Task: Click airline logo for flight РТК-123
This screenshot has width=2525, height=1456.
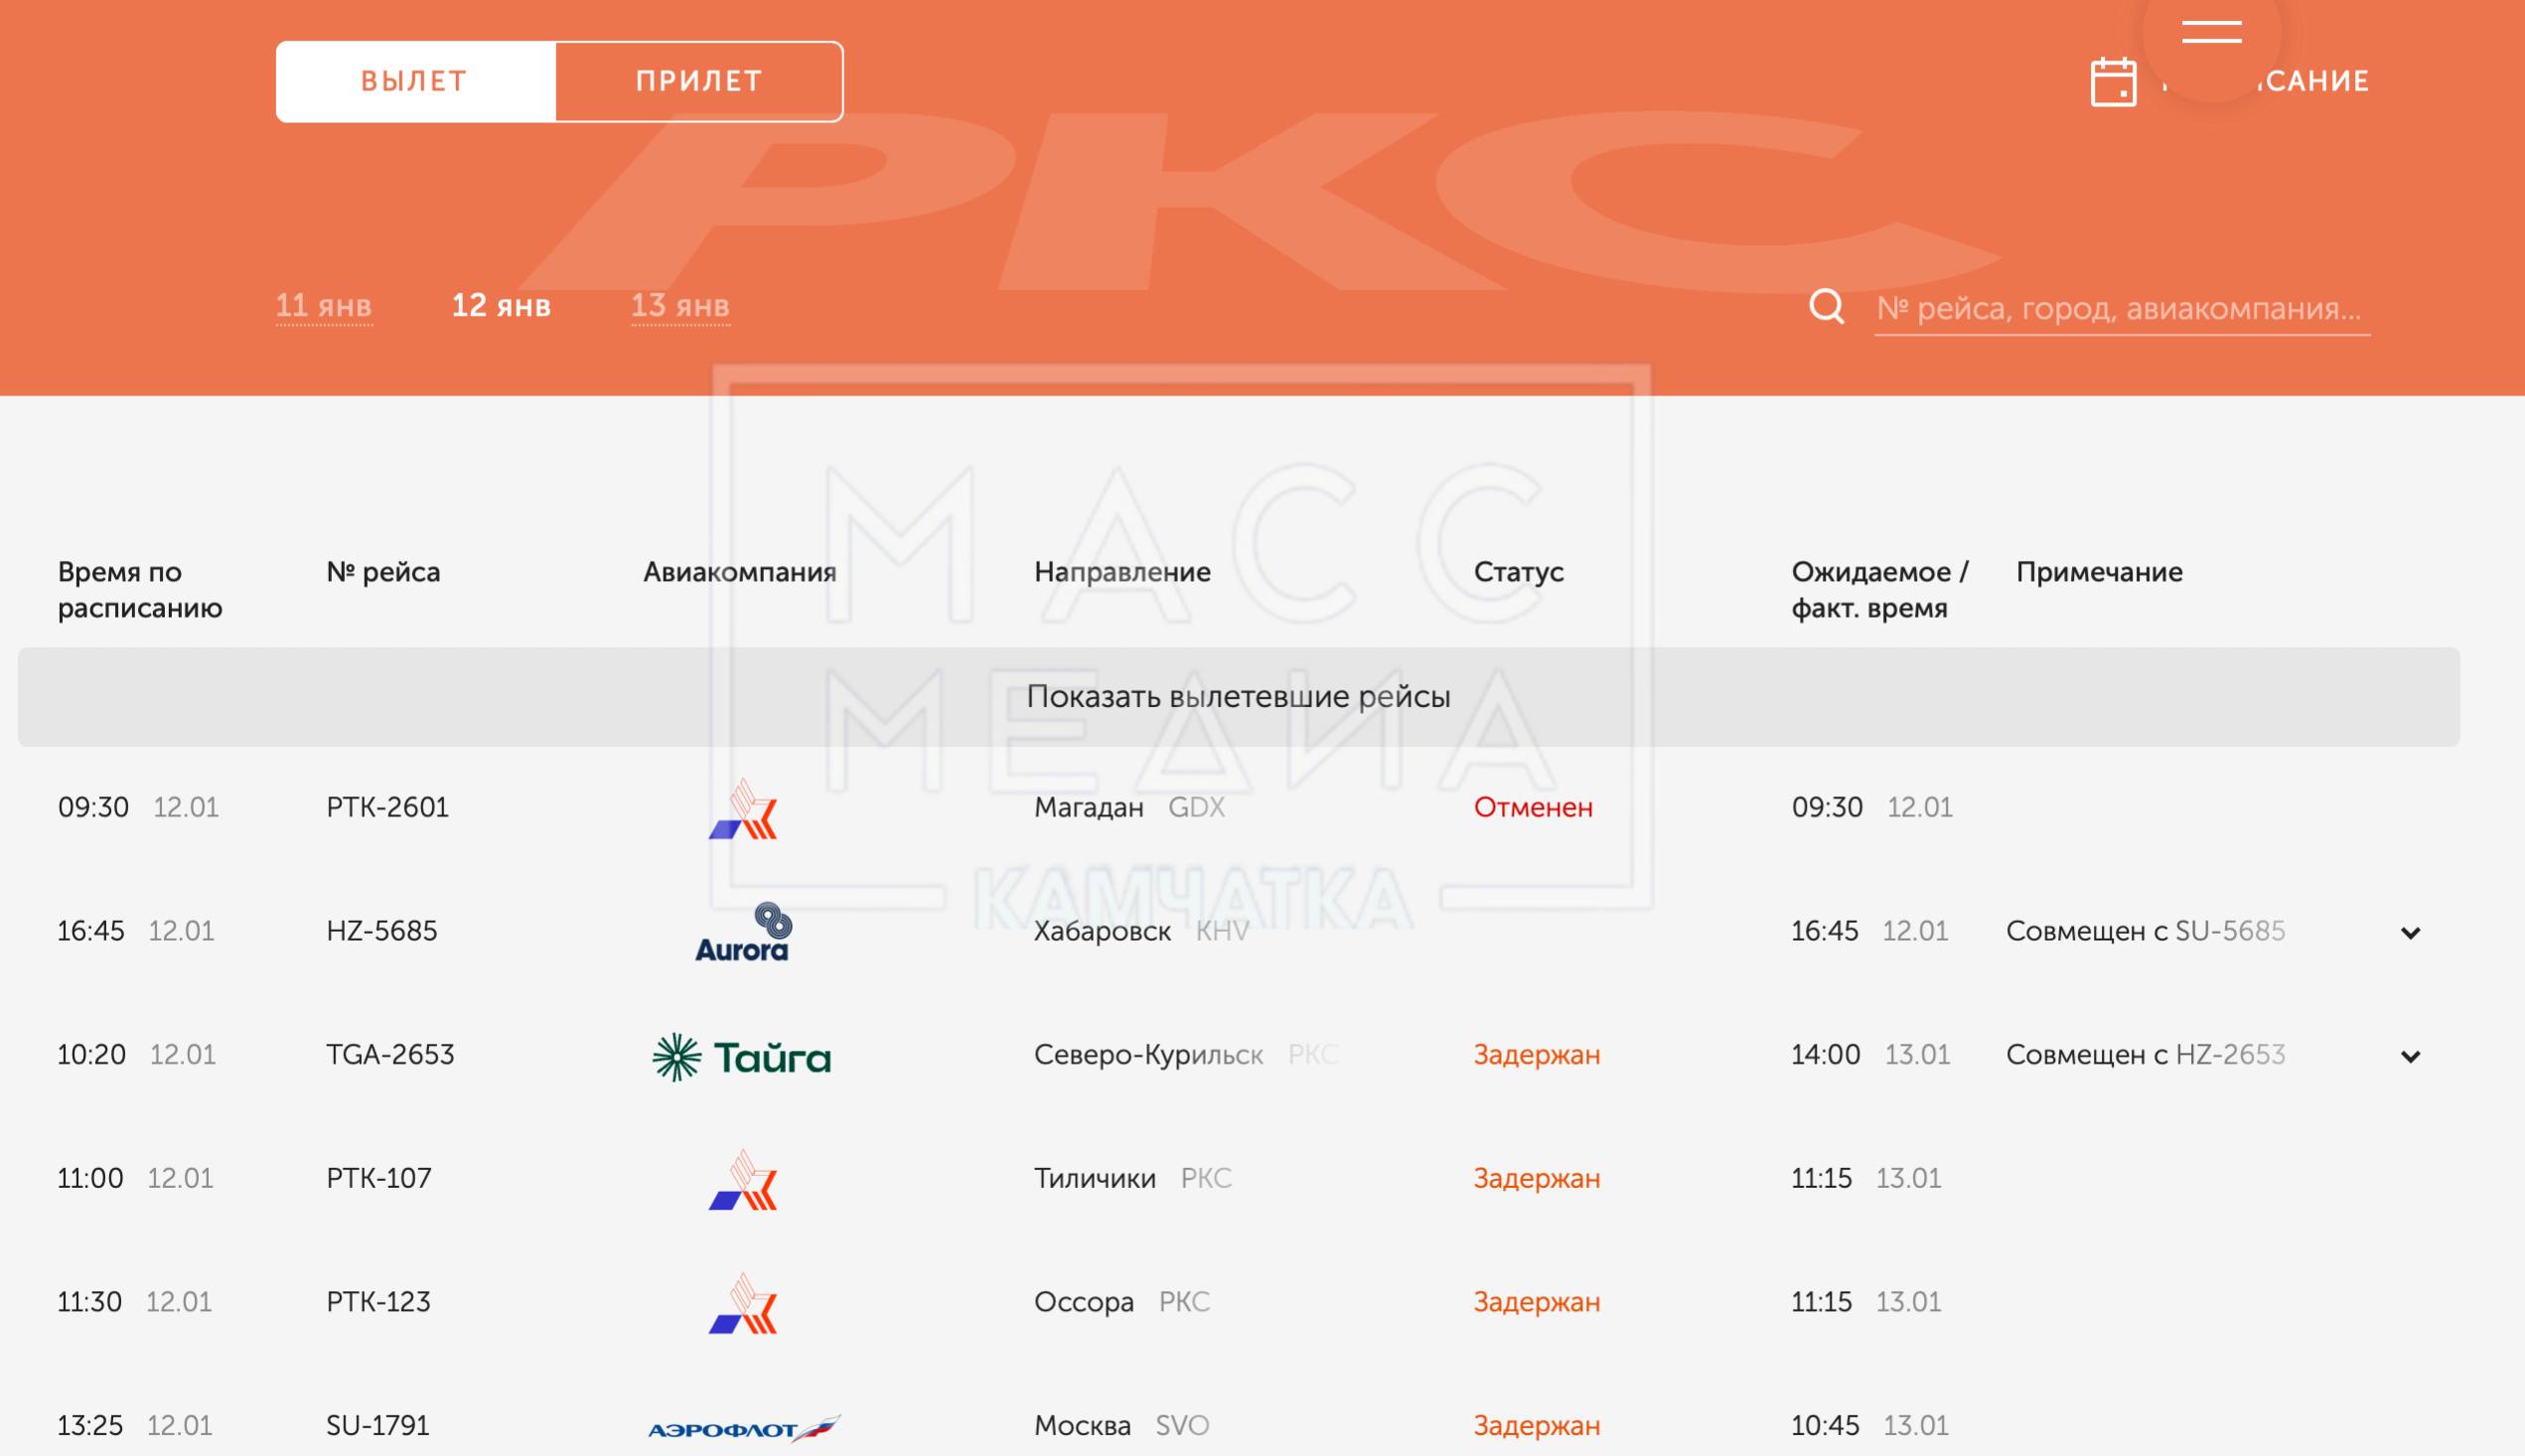Action: point(743,1303)
